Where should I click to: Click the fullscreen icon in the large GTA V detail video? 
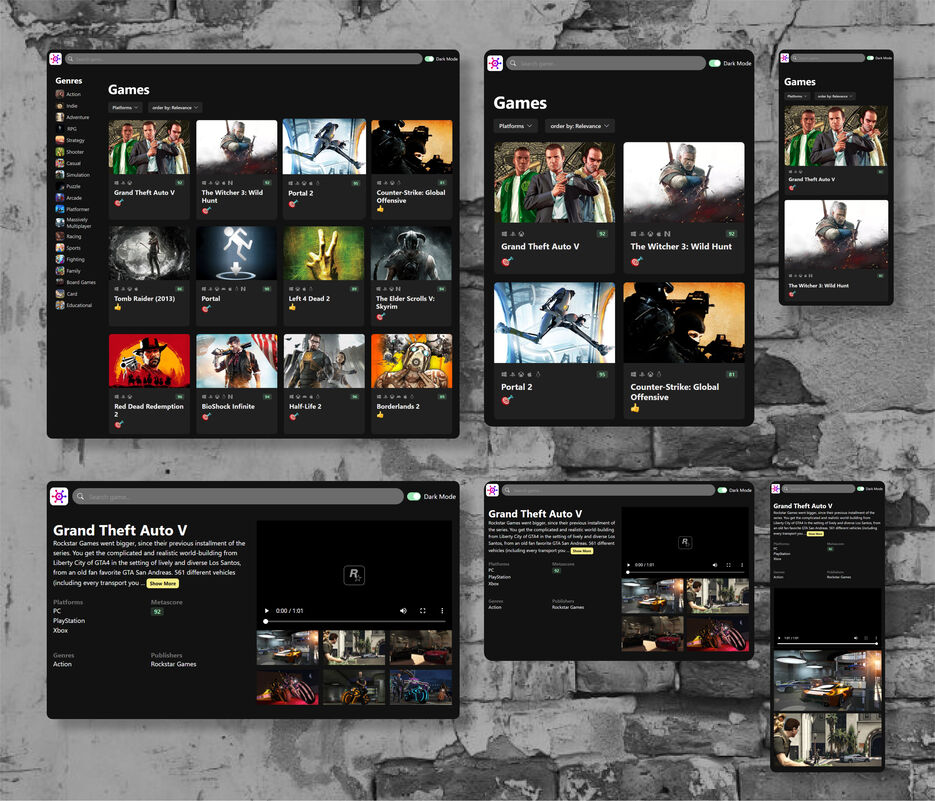point(423,611)
